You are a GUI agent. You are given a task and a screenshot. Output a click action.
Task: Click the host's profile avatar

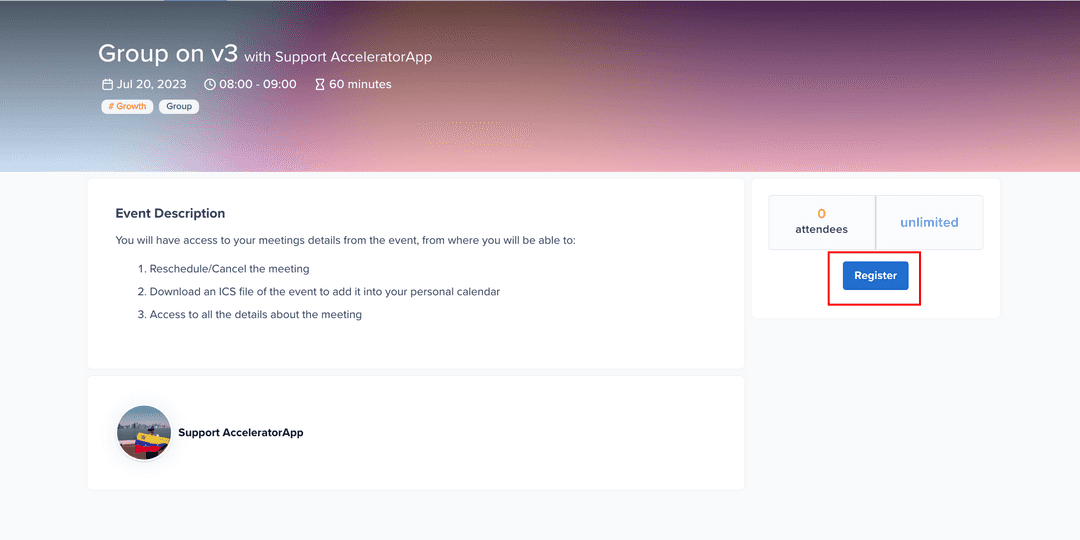(144, 433)
